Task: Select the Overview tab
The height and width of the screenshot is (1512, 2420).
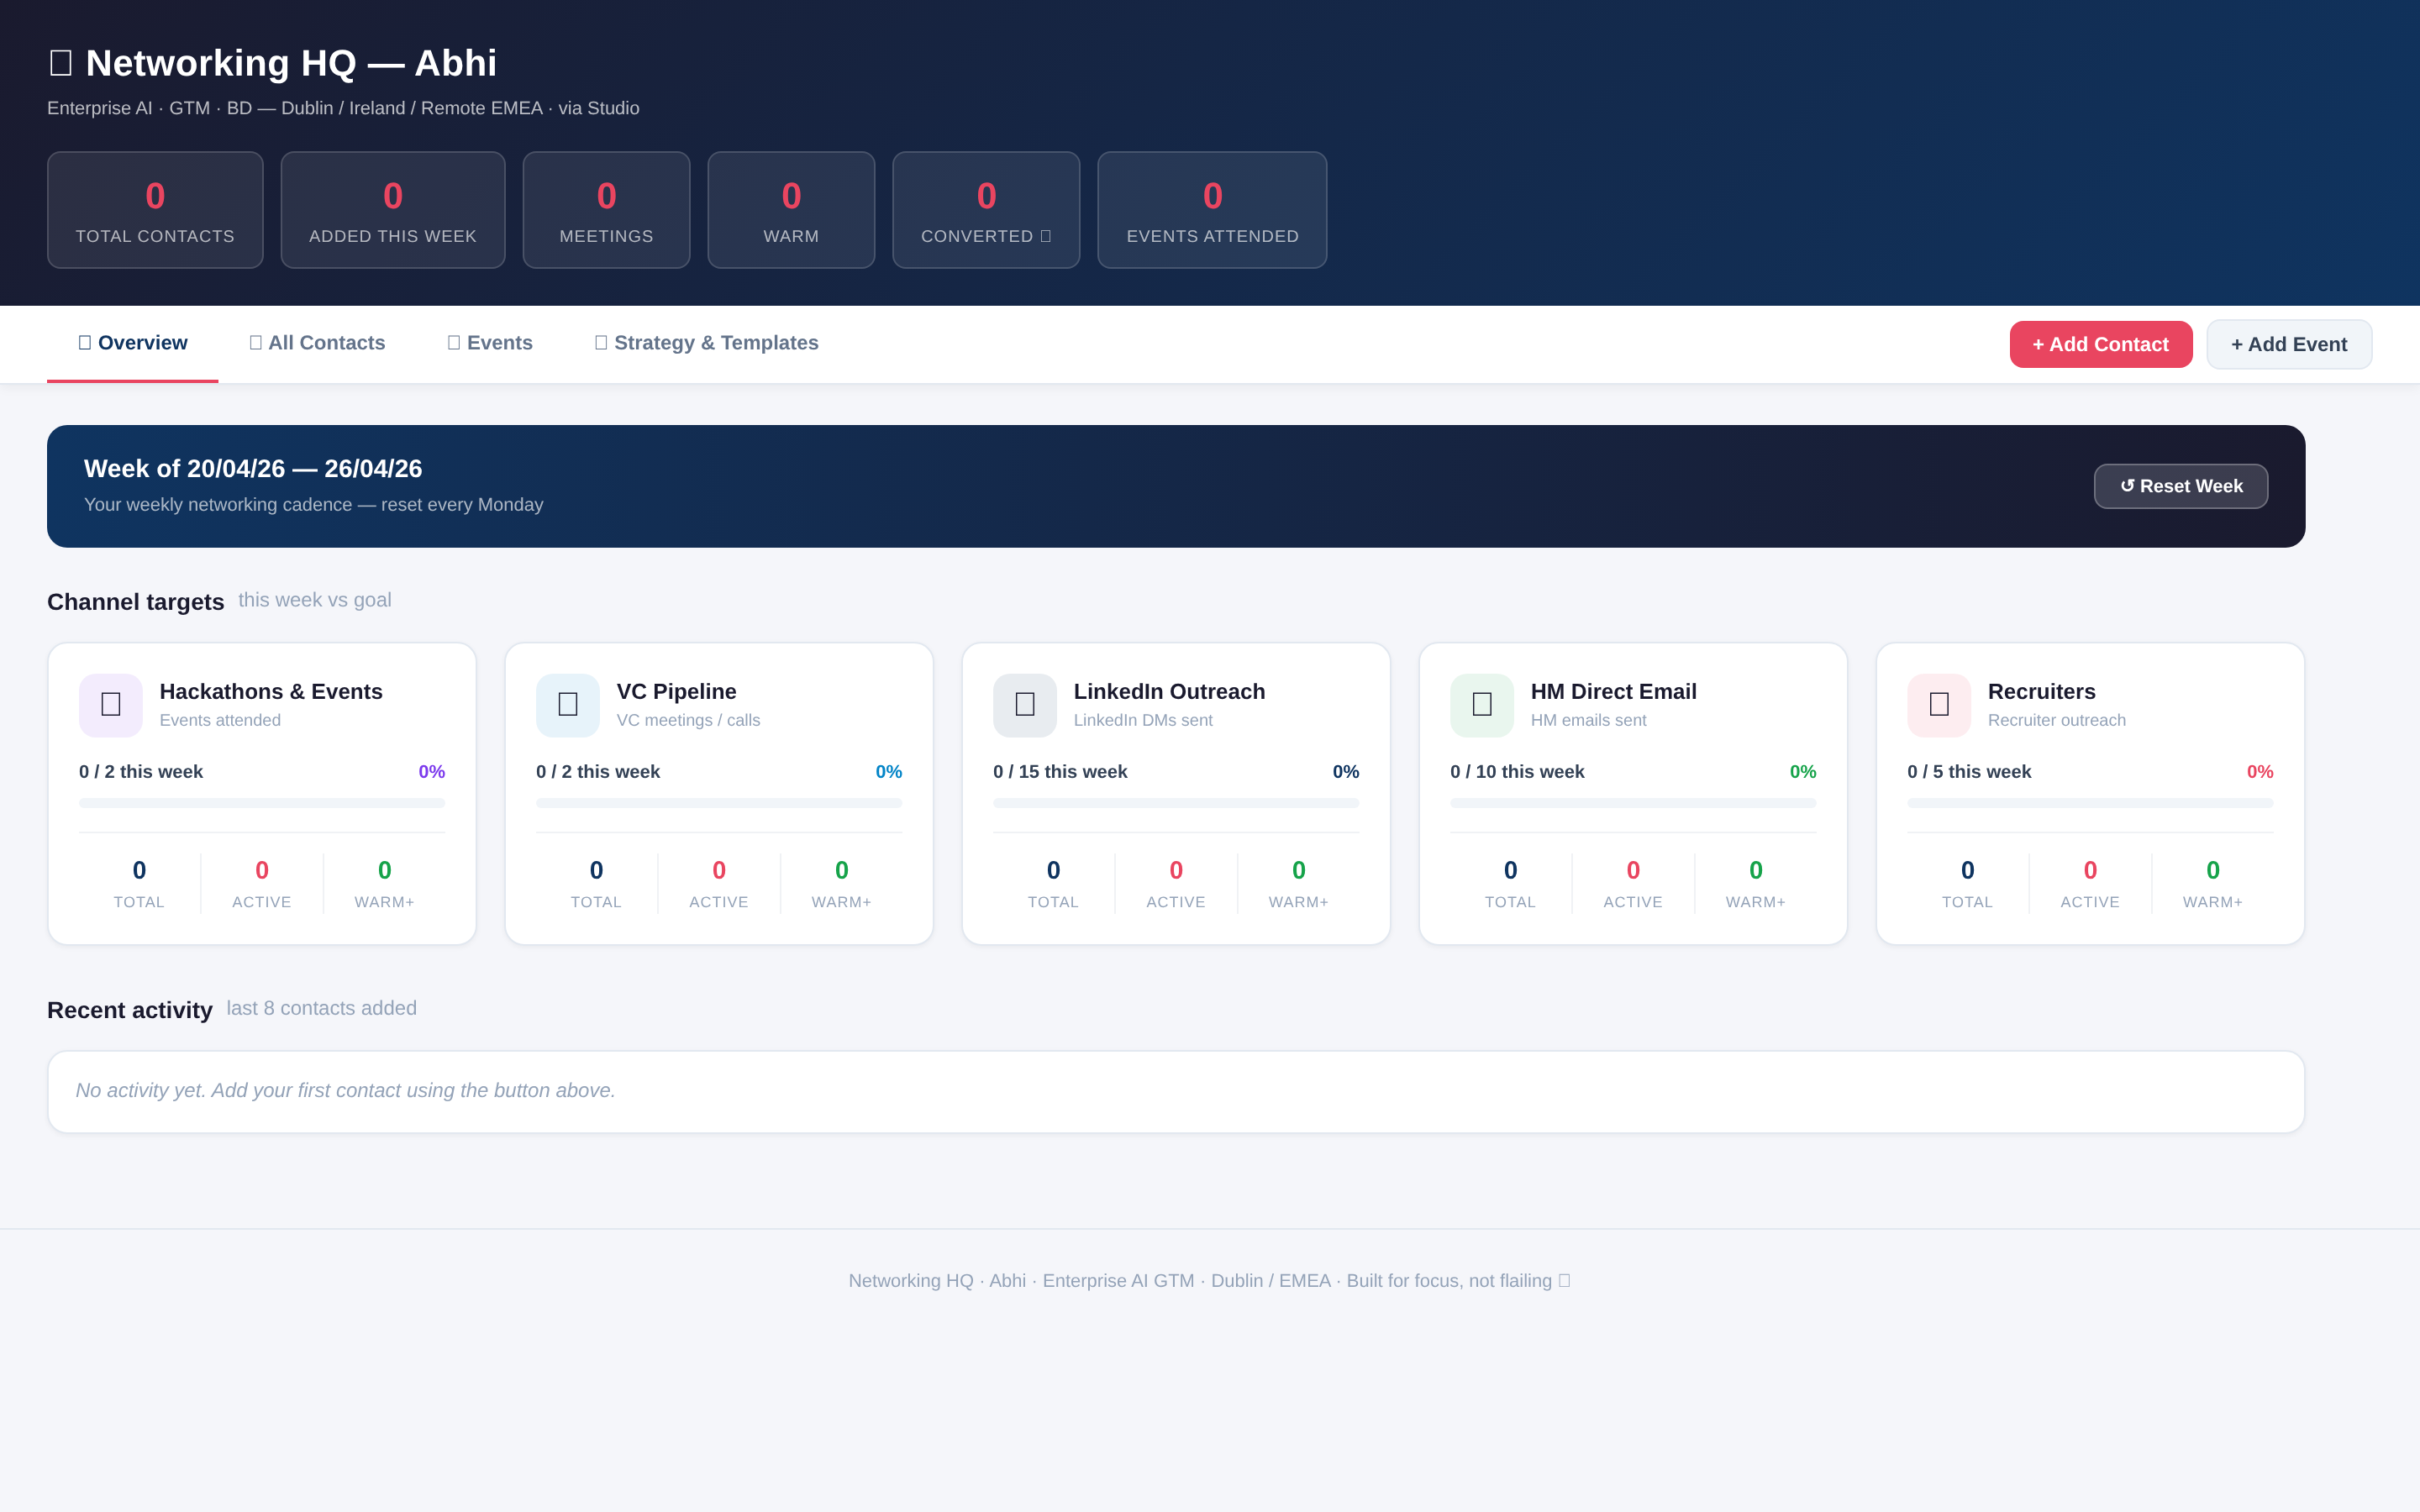Action: (133, 343)
